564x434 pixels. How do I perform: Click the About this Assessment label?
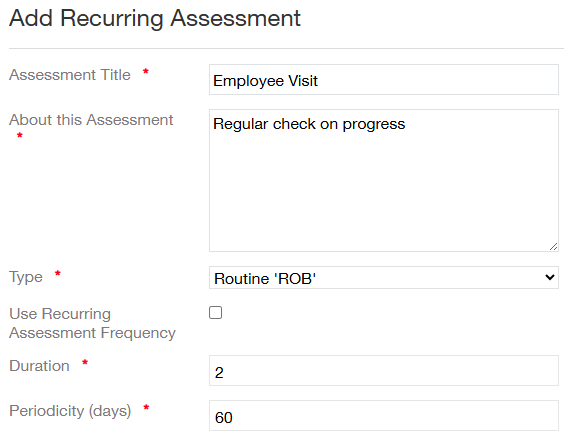(x=91, y=120)
